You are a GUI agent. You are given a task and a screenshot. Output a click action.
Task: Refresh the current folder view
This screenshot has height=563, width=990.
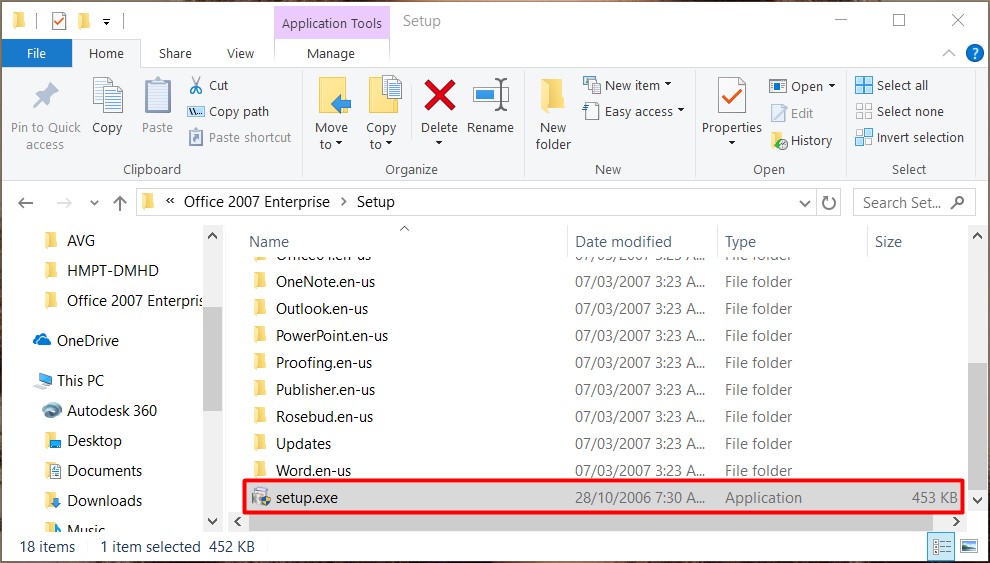pos(828,203)
